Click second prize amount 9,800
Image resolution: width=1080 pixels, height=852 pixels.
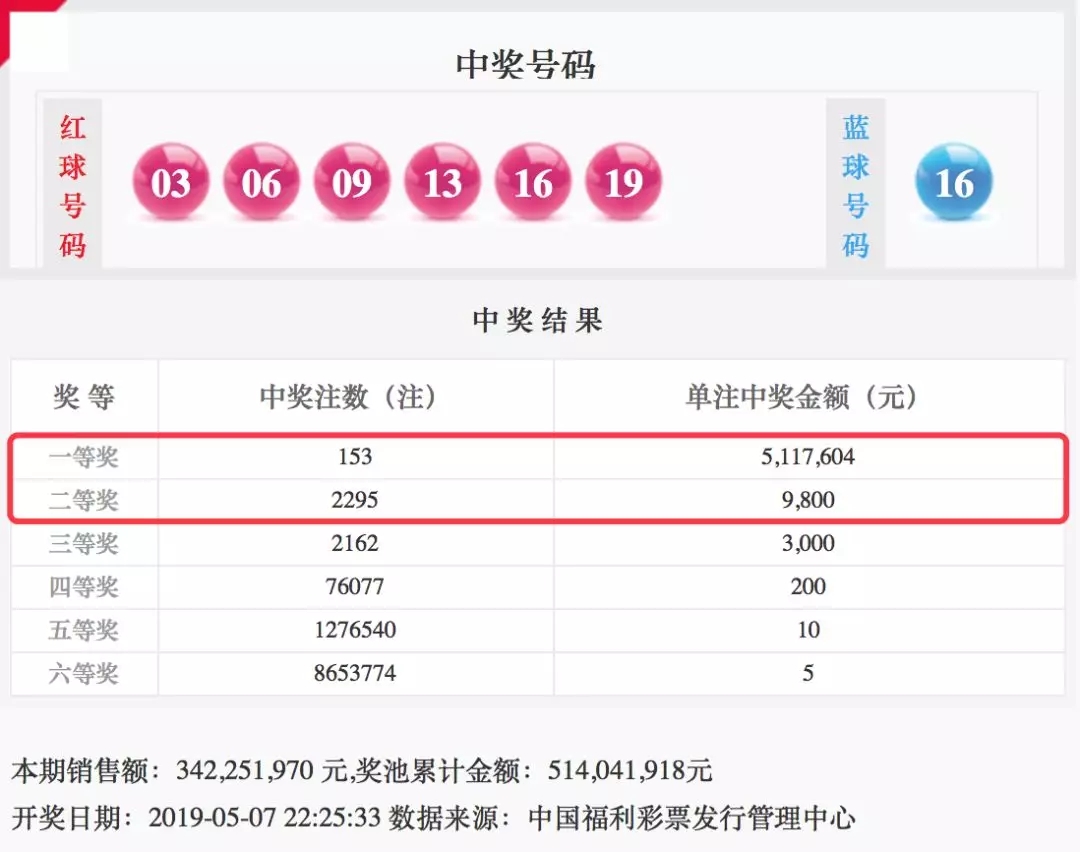coord(808,500)
